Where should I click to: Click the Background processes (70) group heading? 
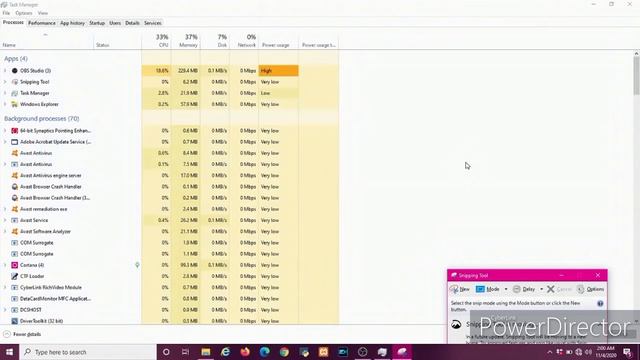42,118
